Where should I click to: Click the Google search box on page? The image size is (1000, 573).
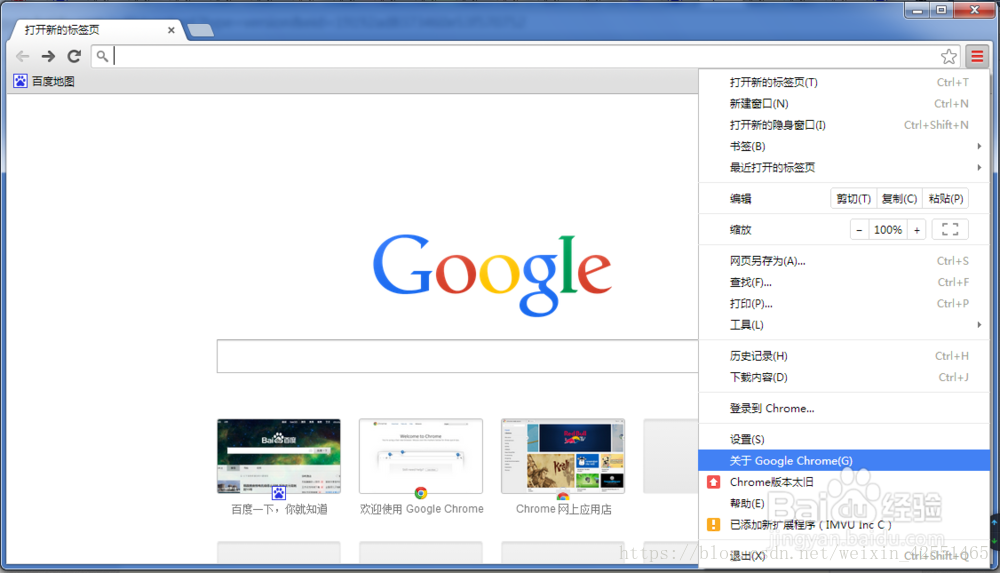pyautogui.click(x=457, y=356)
